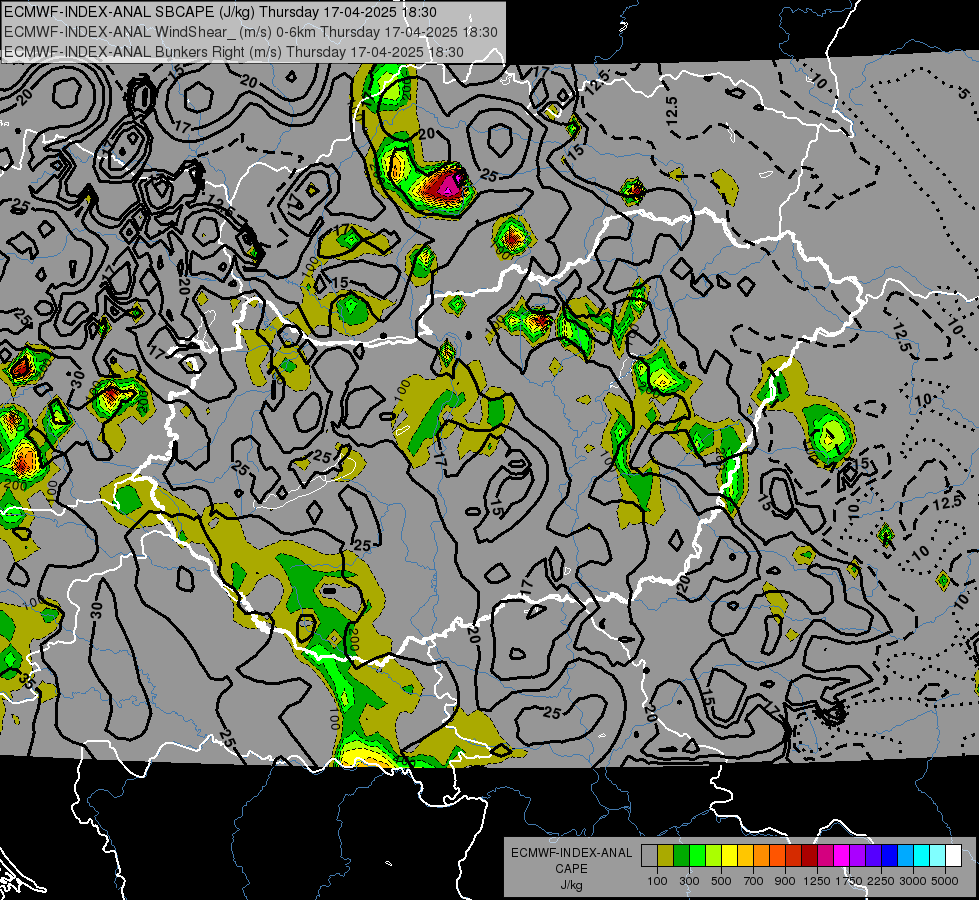Select the gray legend swatch below 100
Viewport: 979px width, 900px height.
pyautogui.click(x=649, y=856)
